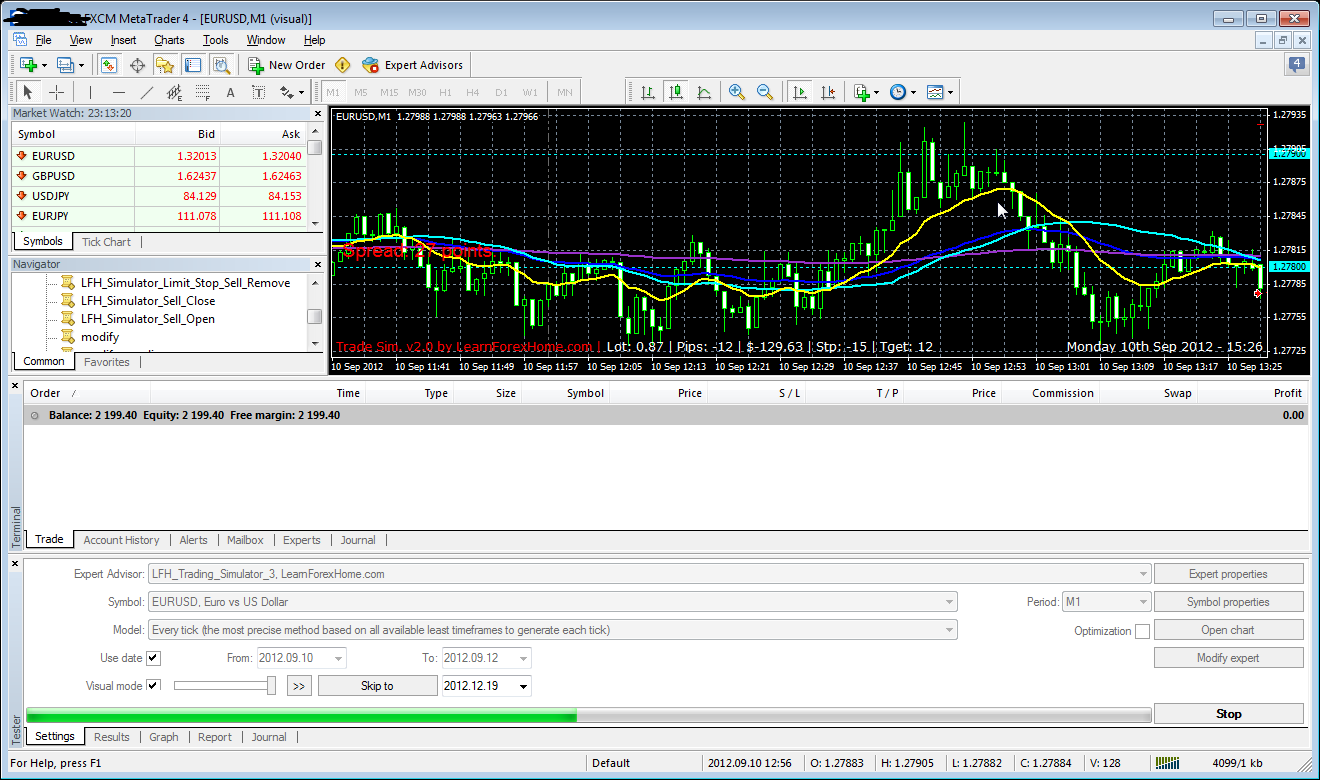Toggle the Visual mode checkbox
Screen dimensions: 1320x780
tap(153, 685)
